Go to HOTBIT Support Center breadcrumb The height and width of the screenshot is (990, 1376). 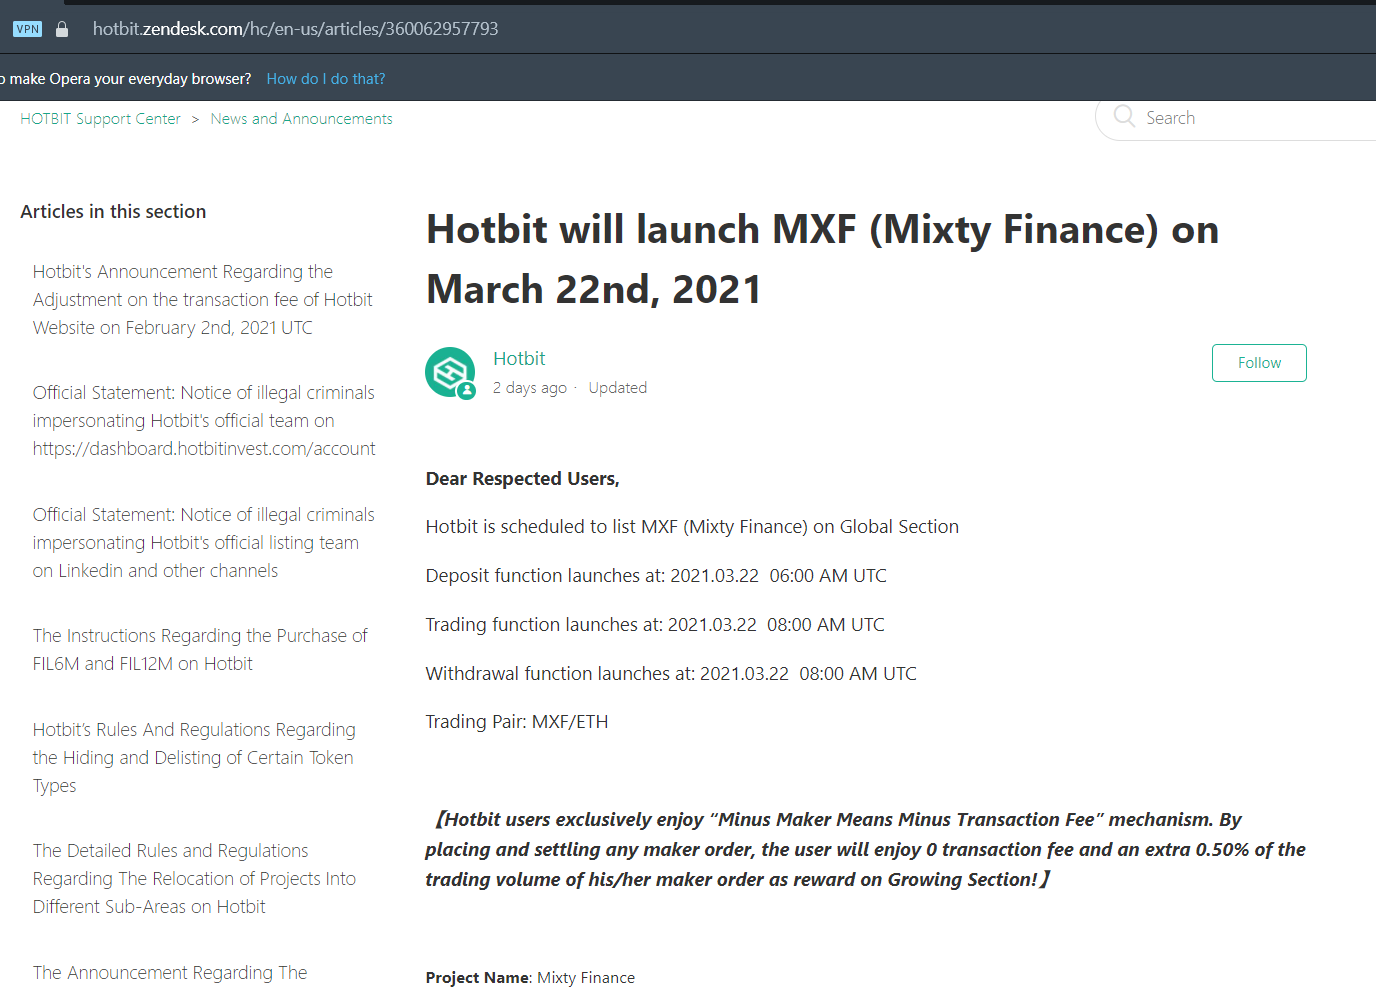pyautogui.click(x=100, y=119)
